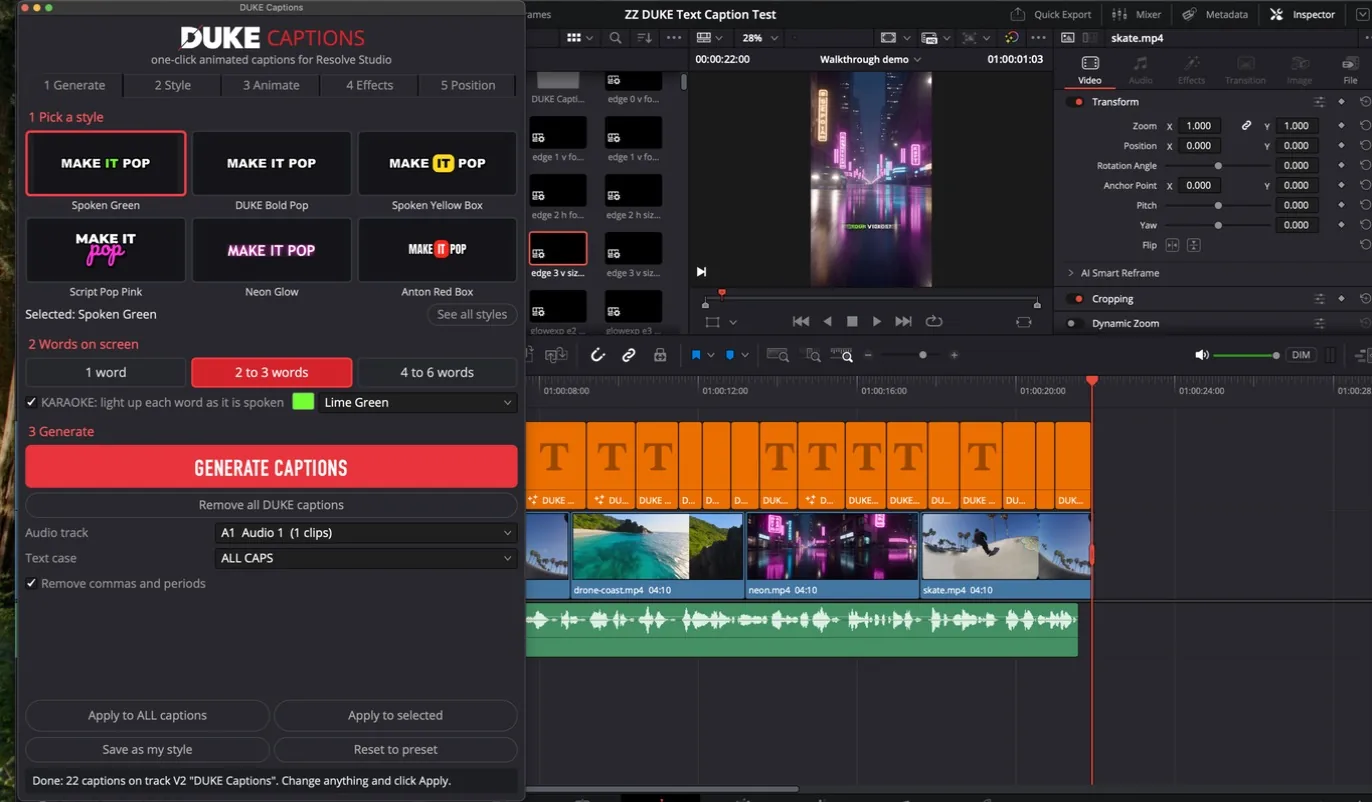1372x802 pixels.
Task: Select the Neon Glow style thumbnail
Action: [x=271, y=250]
